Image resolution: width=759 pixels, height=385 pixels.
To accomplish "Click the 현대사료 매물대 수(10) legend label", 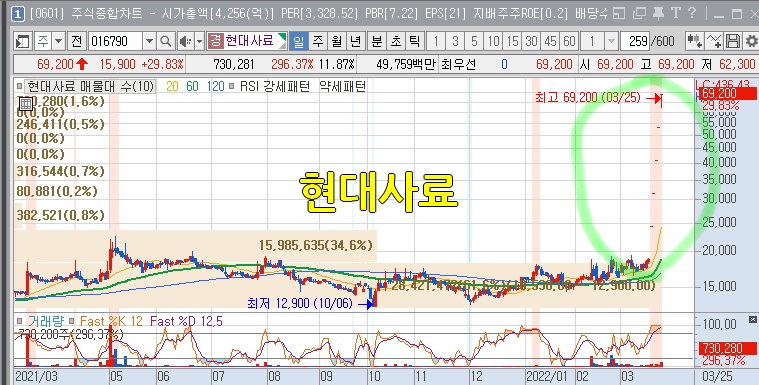I will tap(91, 87).
